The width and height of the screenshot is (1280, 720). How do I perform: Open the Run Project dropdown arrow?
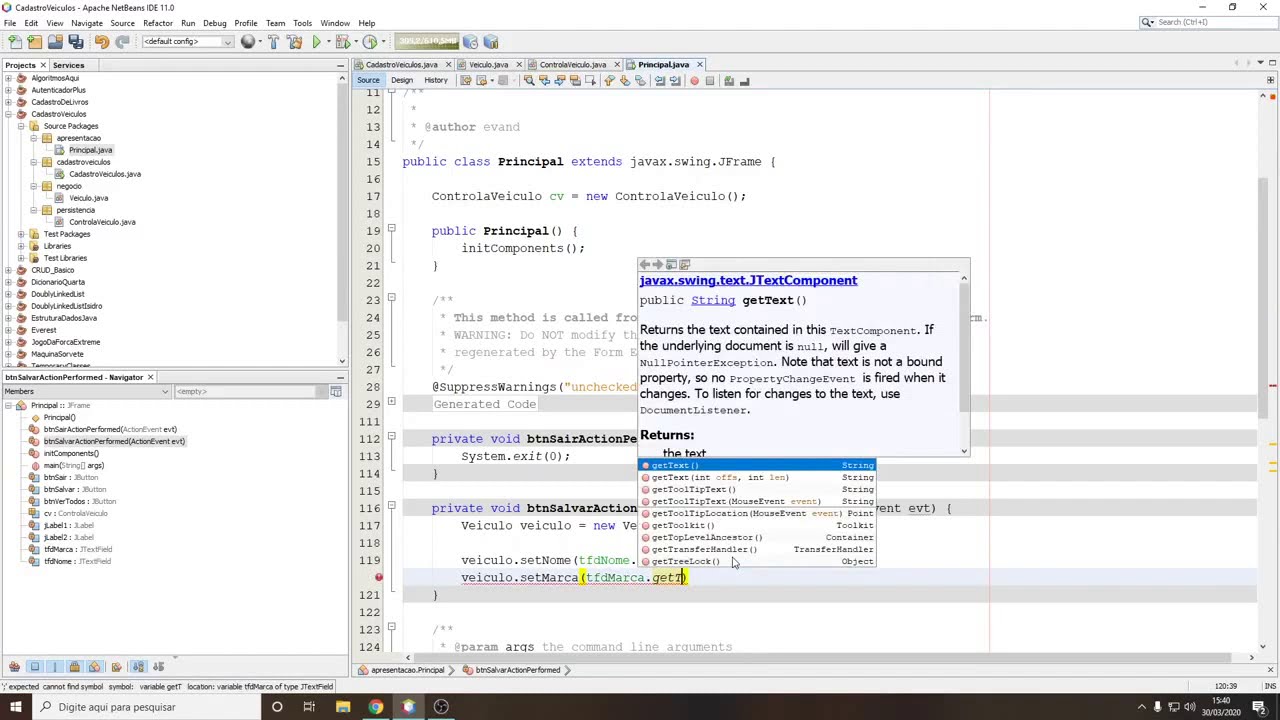[329, 42]
